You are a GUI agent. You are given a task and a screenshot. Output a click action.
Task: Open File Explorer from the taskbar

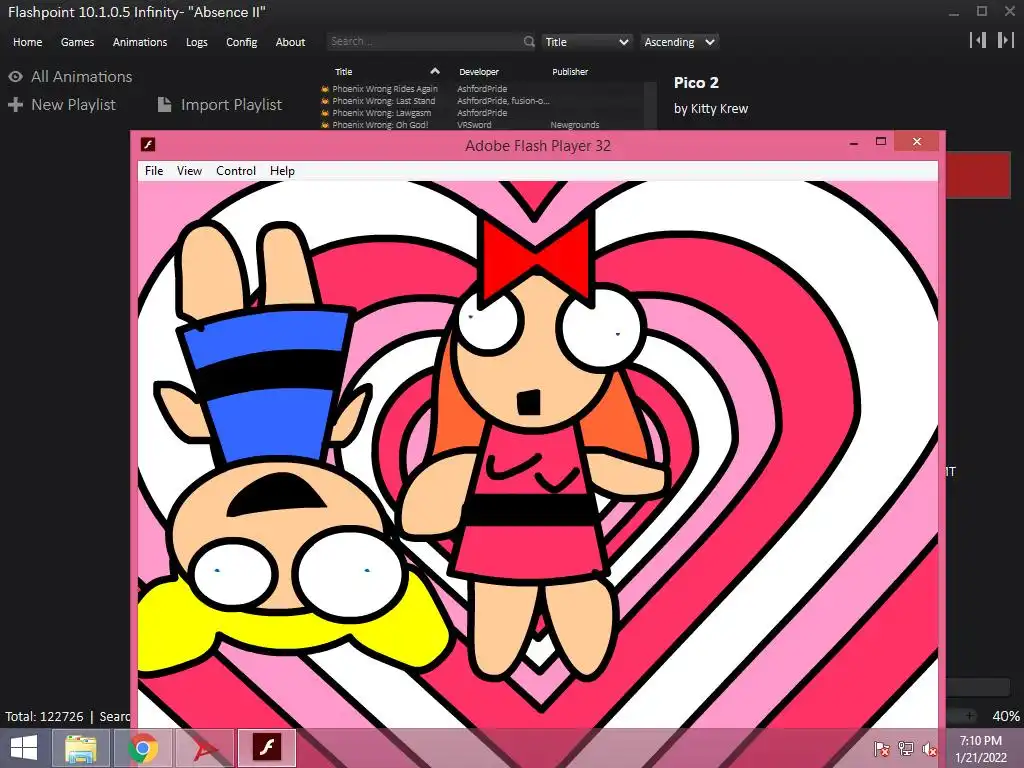[81, 747]
